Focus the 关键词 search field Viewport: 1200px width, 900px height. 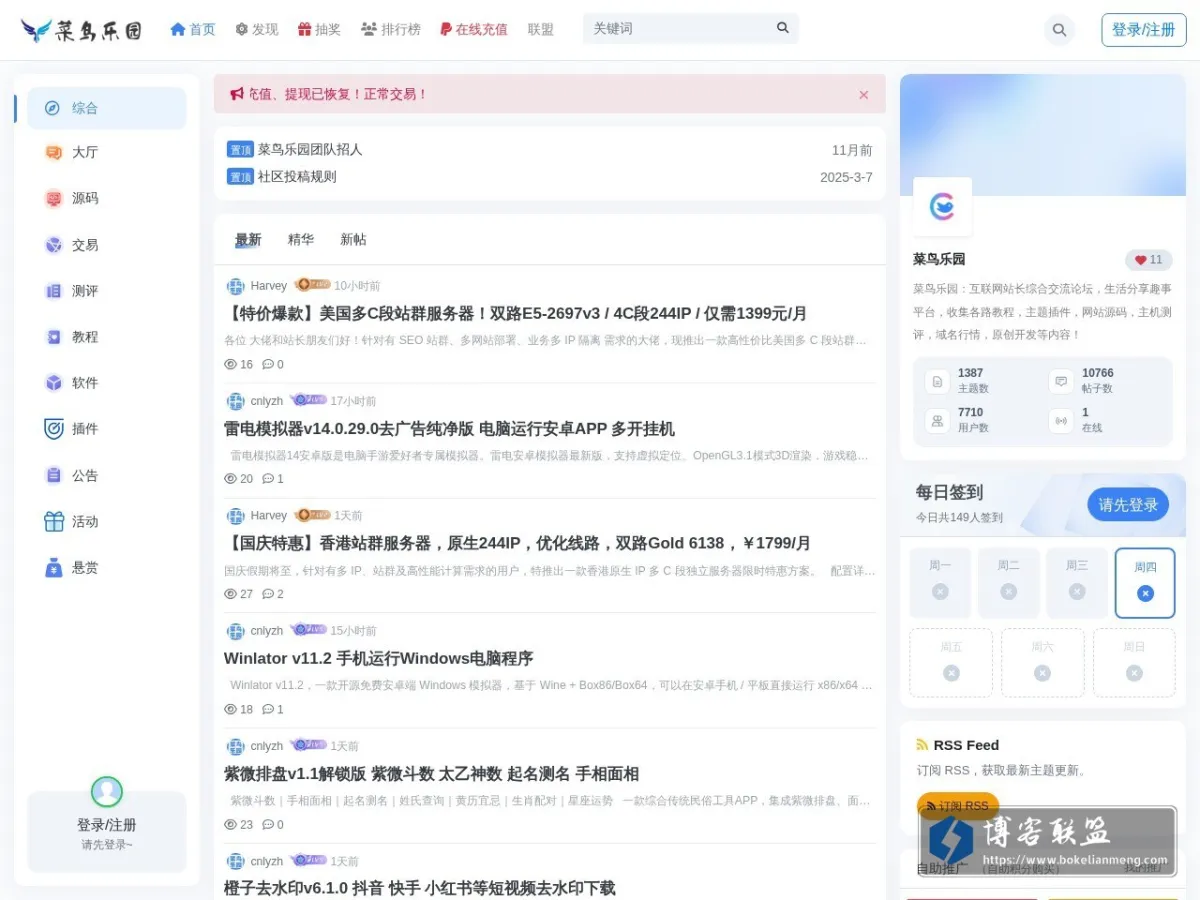tap(680, 28)
